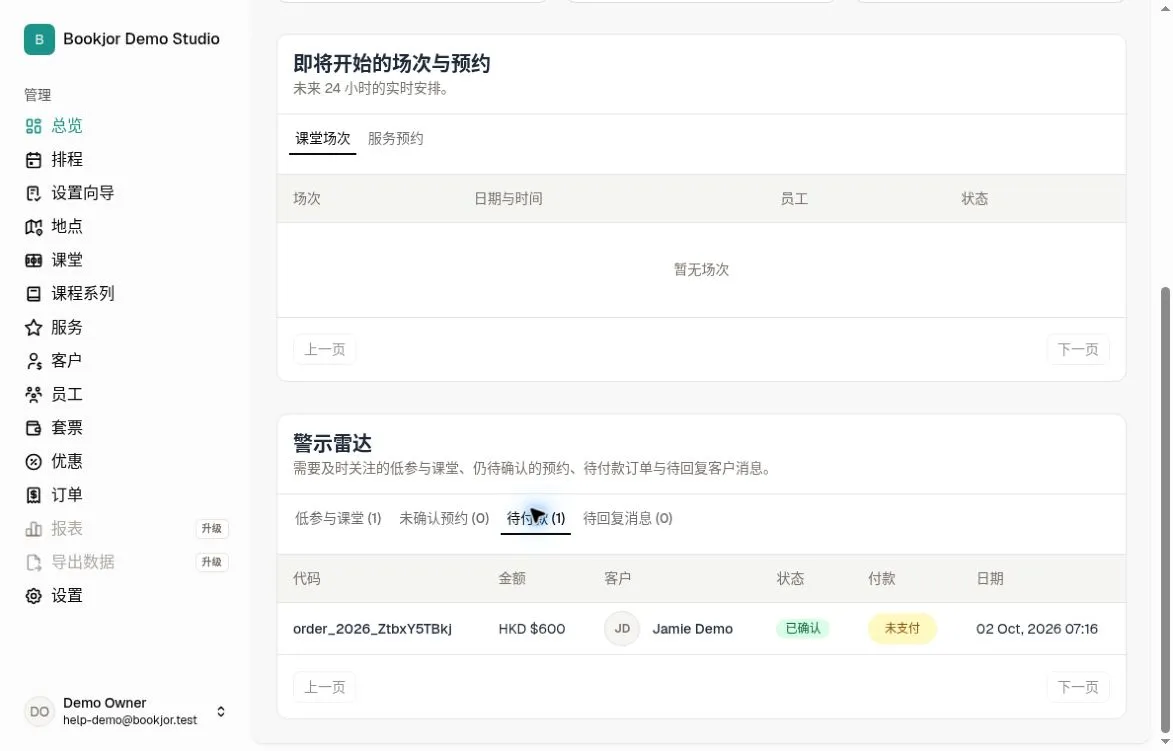Click the 代码 column header
The width and height of the screenshot is (1173, 751).
click(x=307, y=578)
